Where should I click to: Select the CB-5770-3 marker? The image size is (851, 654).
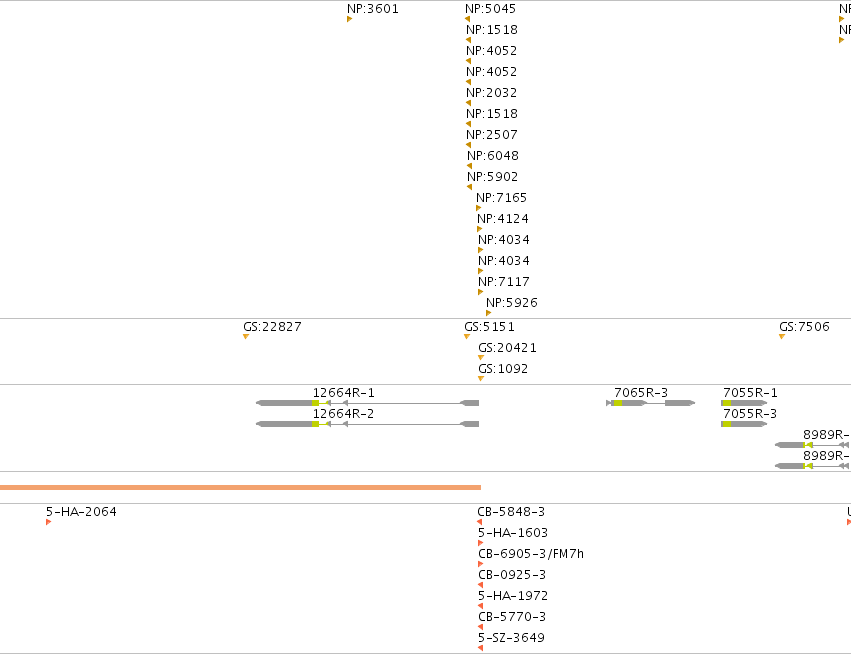tap(480, 627)
